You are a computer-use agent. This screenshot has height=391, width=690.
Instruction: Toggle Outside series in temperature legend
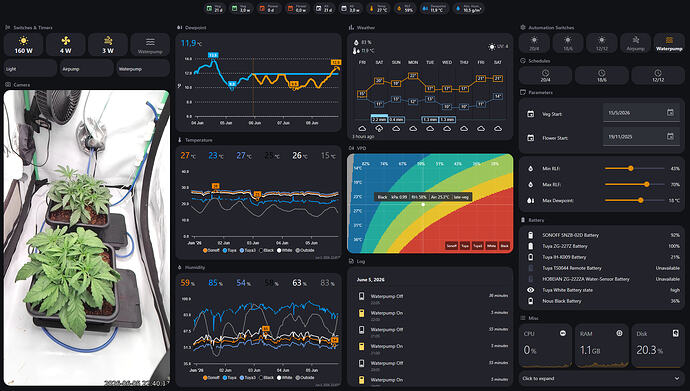pos(305,250)
